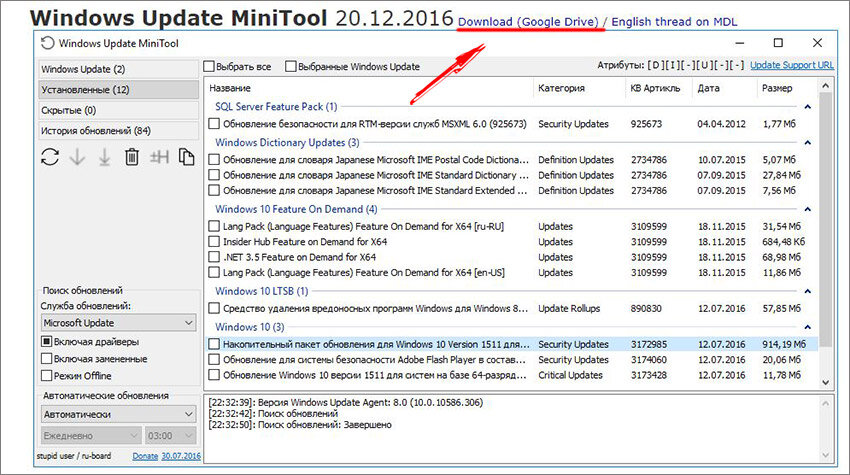Collapse the Windows 10 Feature On Demand group
The height and width of the screenshot is (475, 850).
[x=807, y=209]
